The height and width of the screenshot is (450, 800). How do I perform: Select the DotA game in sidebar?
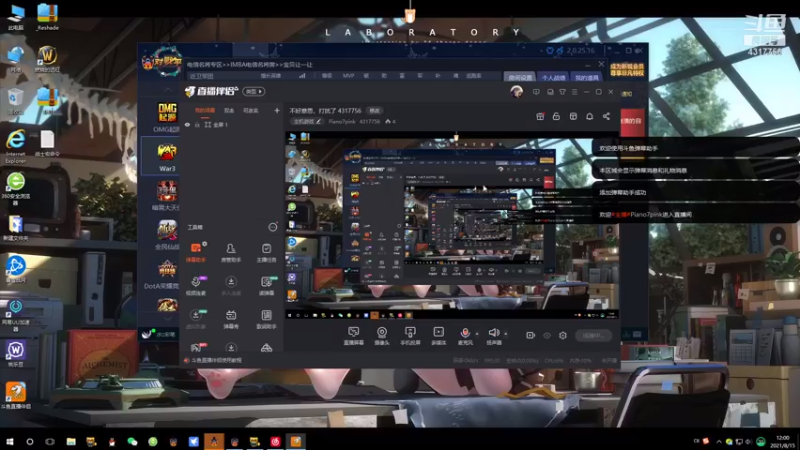[x=162, y=274]
